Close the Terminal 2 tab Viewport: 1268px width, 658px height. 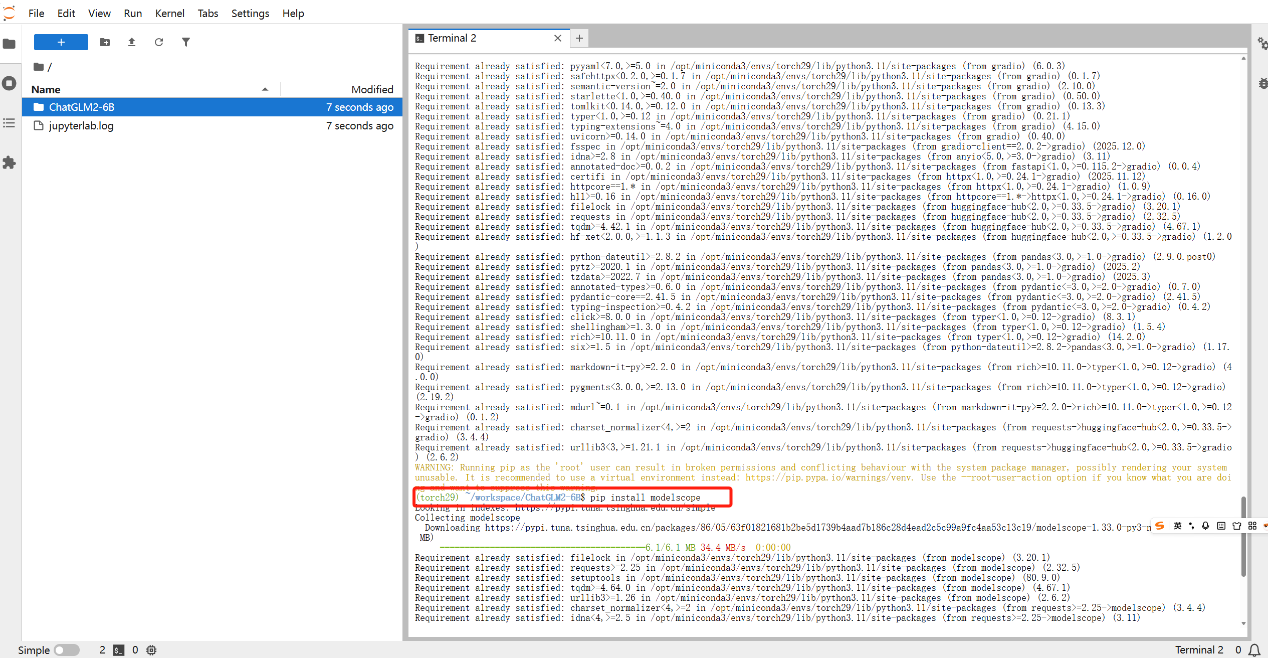coord(557,38)
